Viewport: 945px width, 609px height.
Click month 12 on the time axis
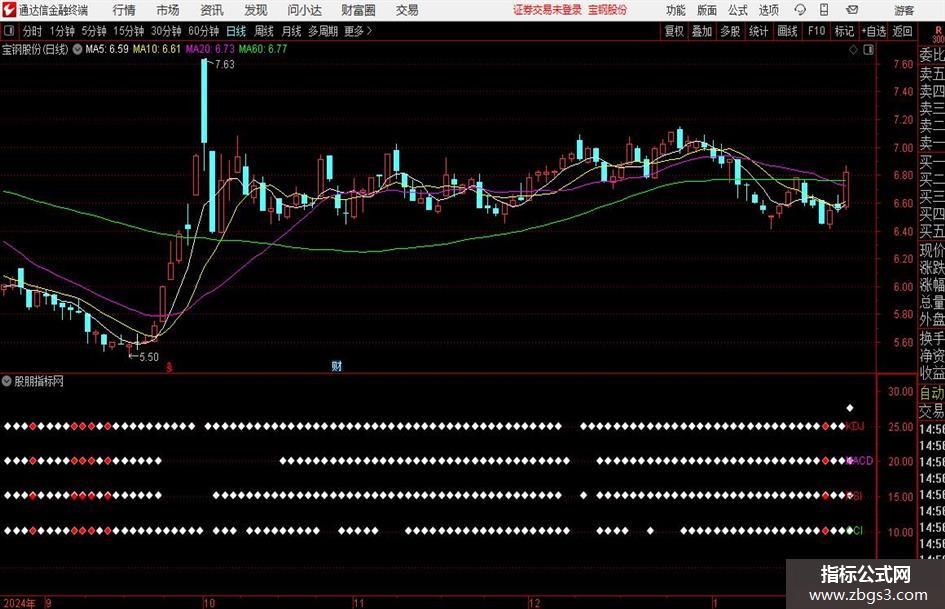pyautogui.click(x=535, y=603)
